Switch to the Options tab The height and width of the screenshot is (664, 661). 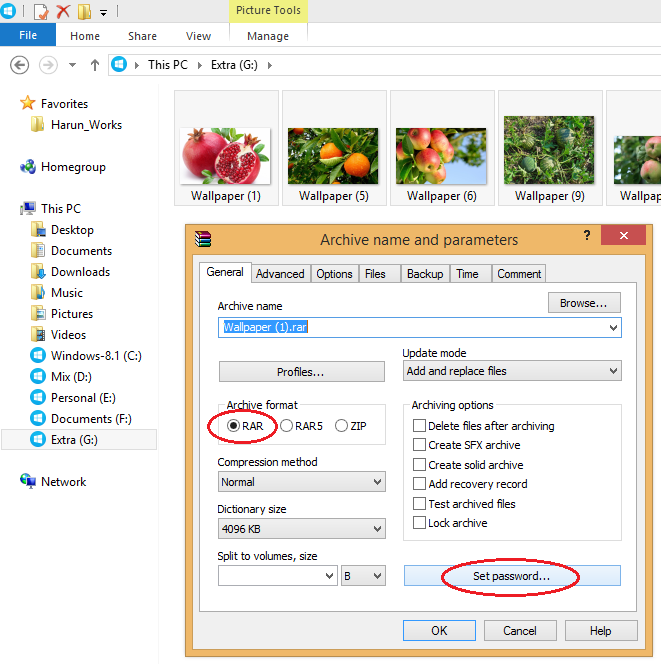pos(335,274)
